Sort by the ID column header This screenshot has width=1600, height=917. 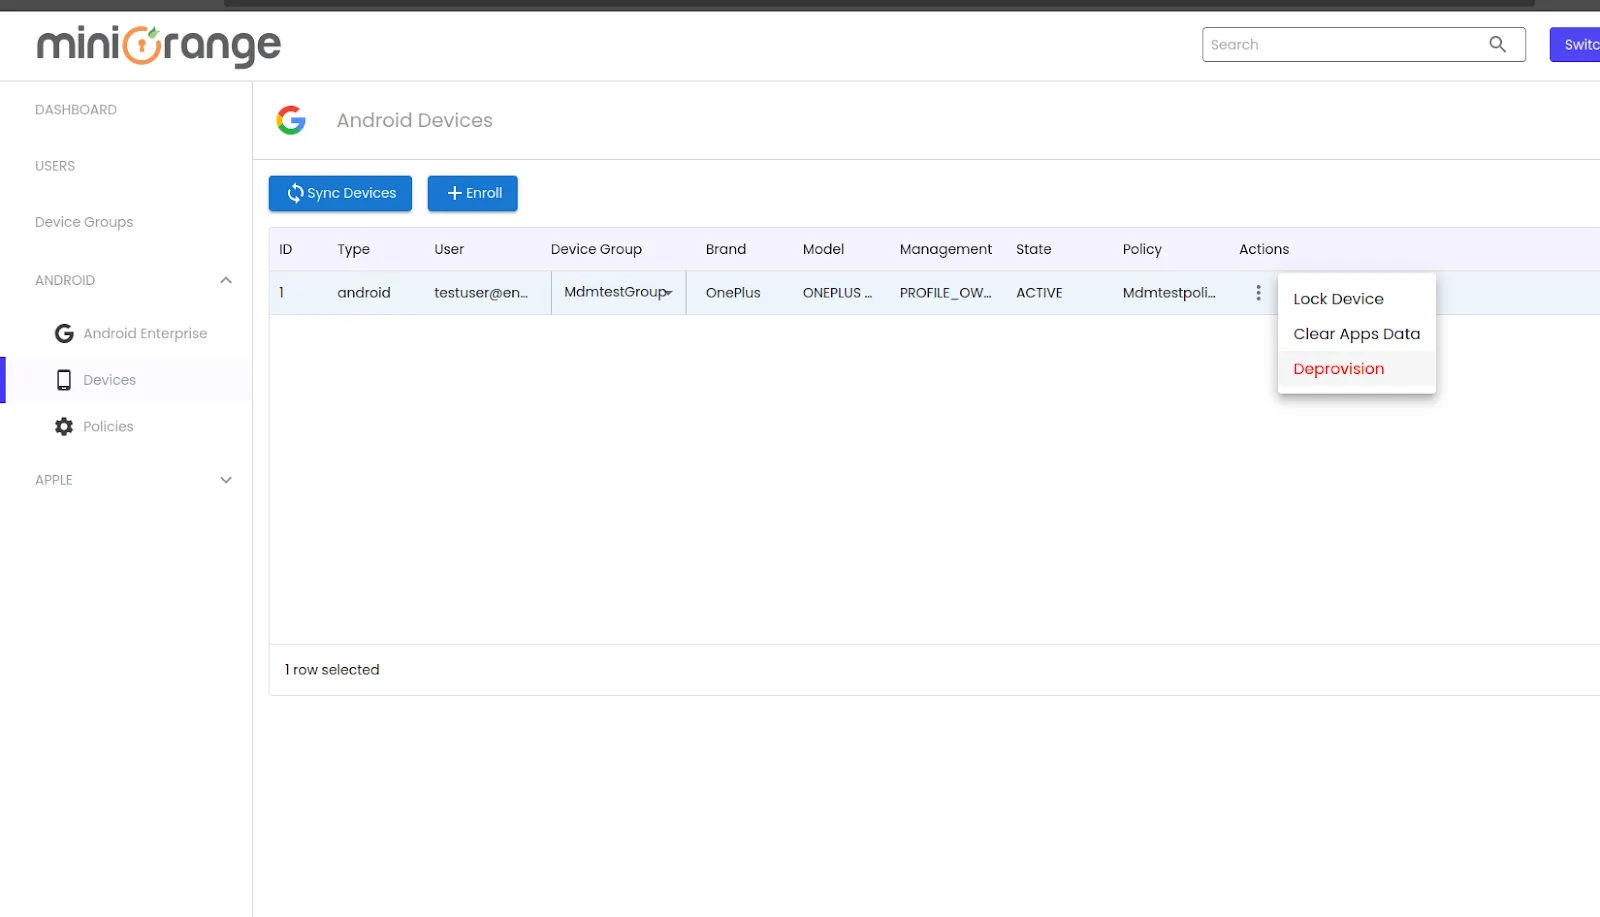(286, 249)
